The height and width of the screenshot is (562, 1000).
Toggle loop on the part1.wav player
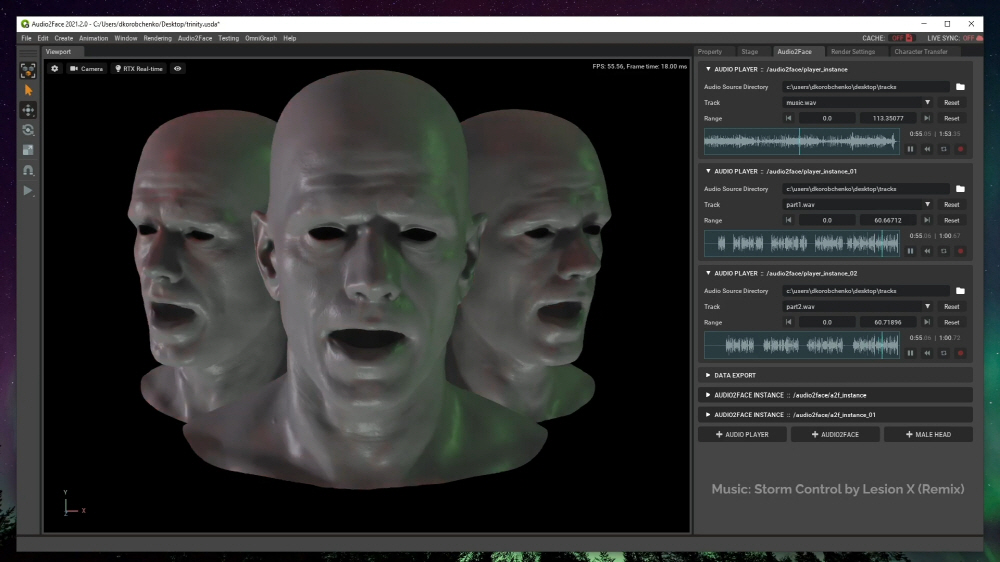point(943,251)
